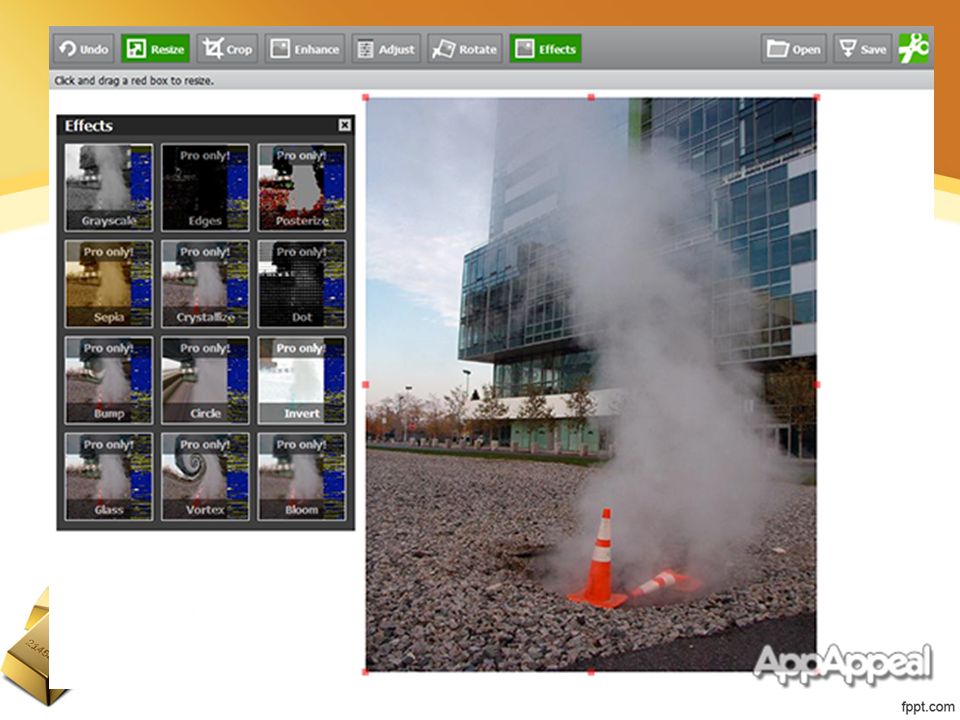Apply the Grayscale effect

coord(109,187)
